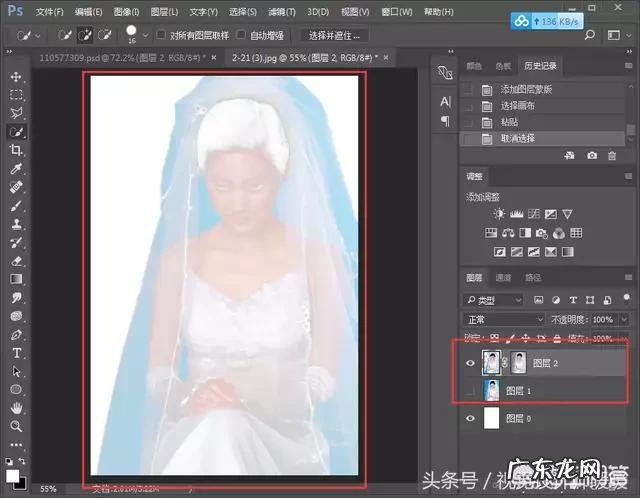Show 图层 1 visibility box
Image resolution: width=640 pixels, height=498 pixels.
pyautogui.click(x=470, y=391)
